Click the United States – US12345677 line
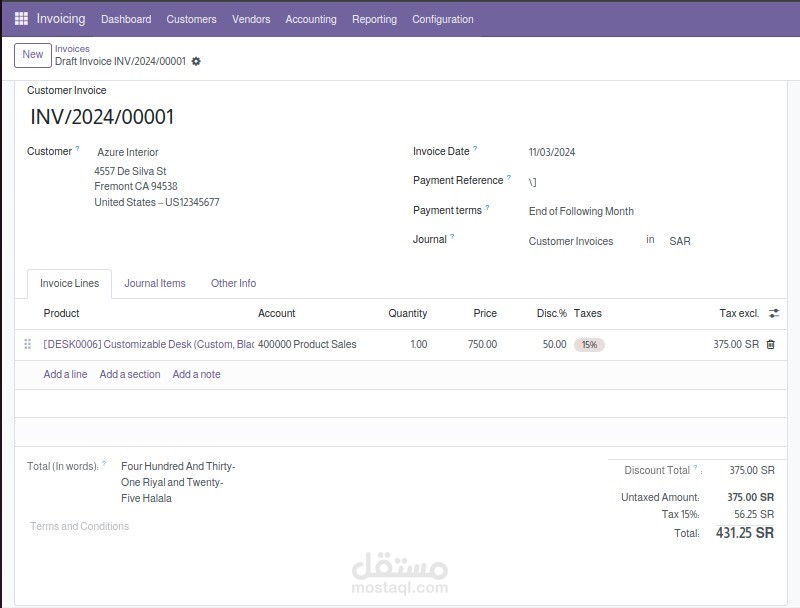 point(157,202)
